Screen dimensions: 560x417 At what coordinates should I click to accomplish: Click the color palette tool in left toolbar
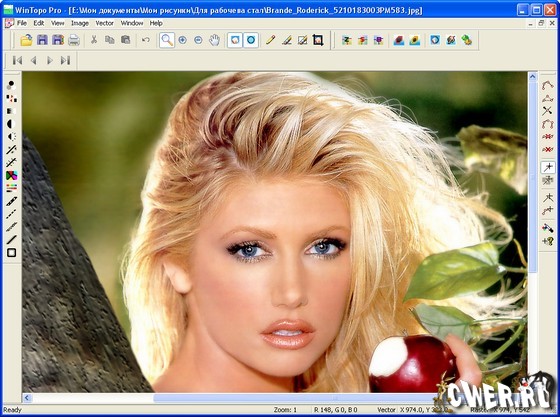coord(11,175)
